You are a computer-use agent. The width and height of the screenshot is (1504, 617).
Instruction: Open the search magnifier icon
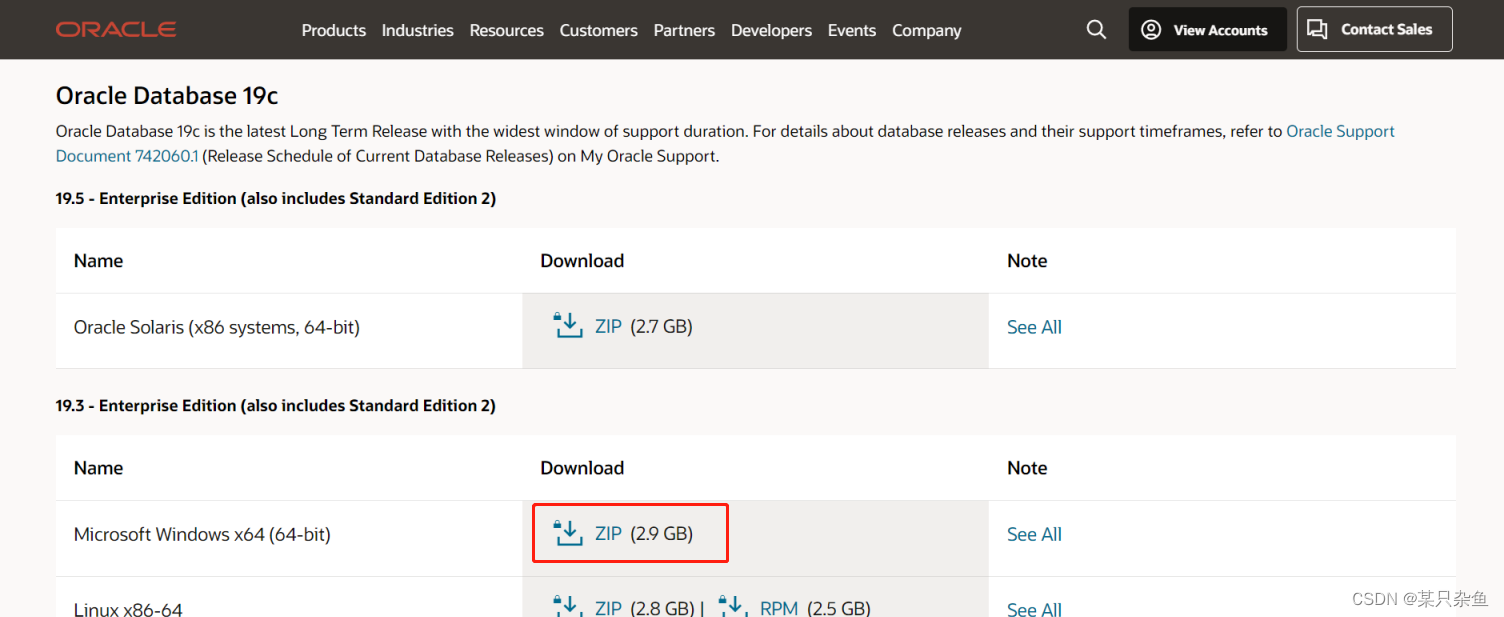[1097, 30]
